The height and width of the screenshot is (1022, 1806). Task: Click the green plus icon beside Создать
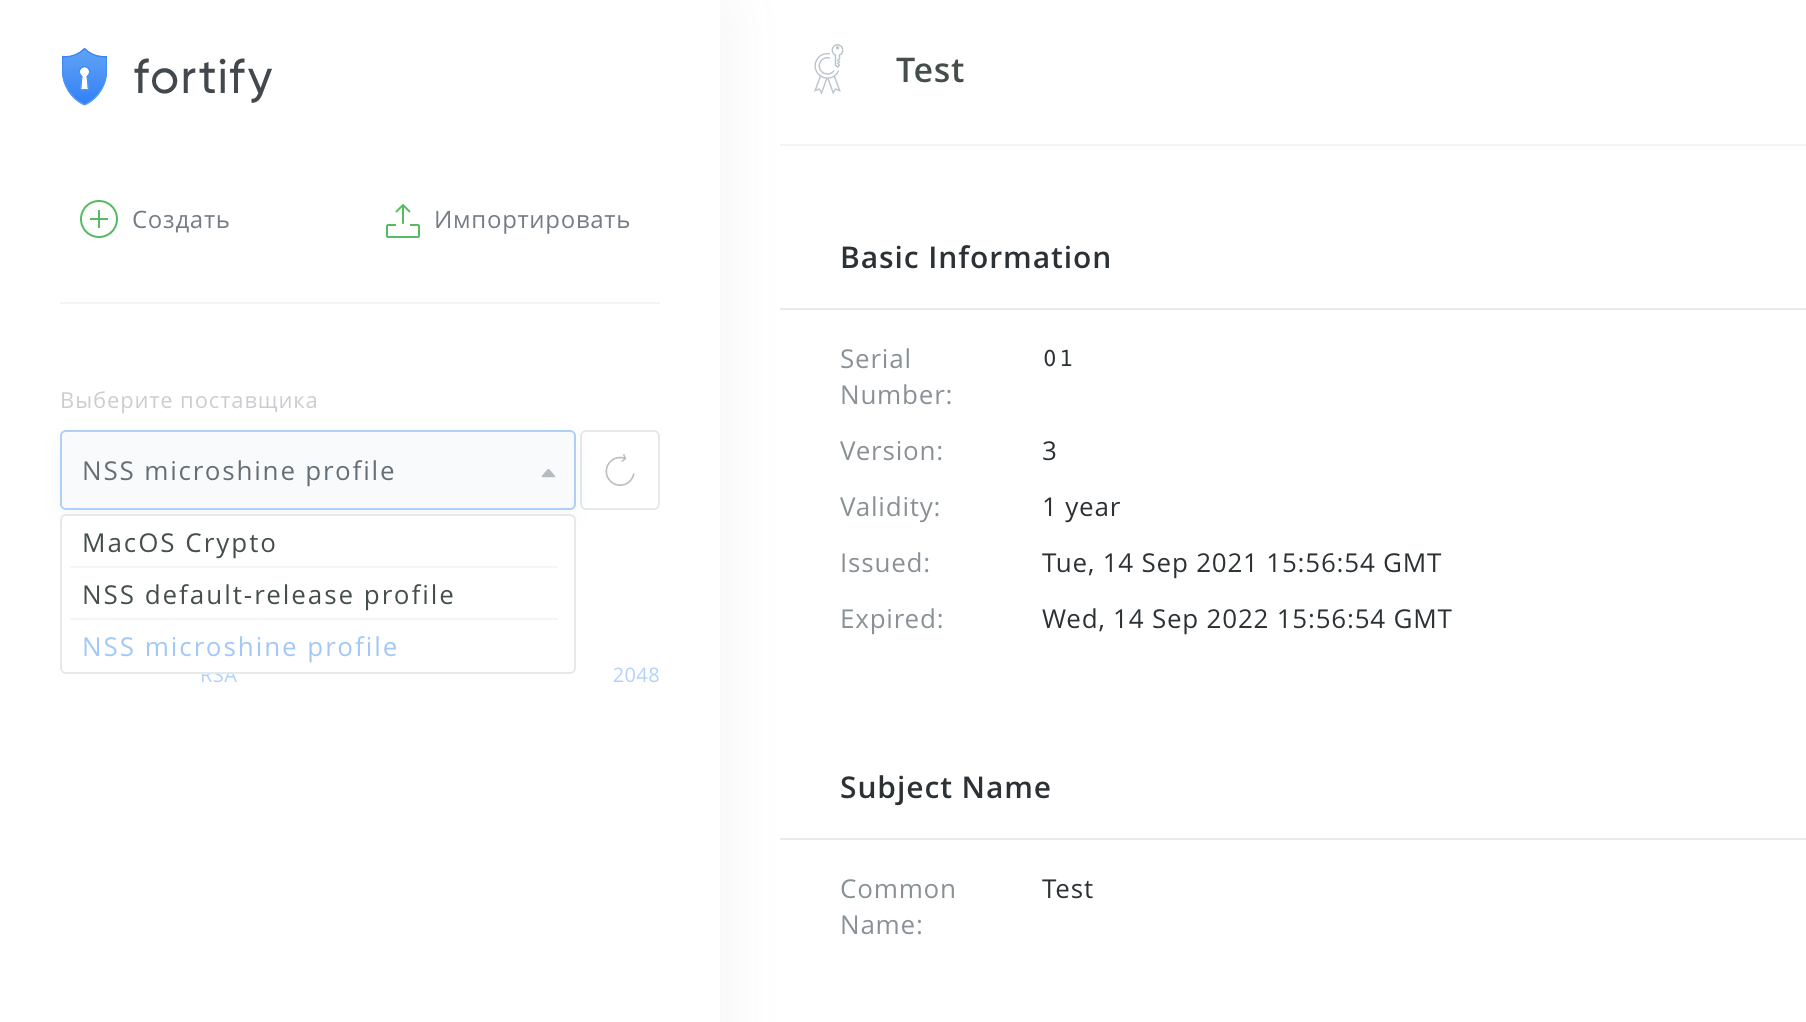98,219
